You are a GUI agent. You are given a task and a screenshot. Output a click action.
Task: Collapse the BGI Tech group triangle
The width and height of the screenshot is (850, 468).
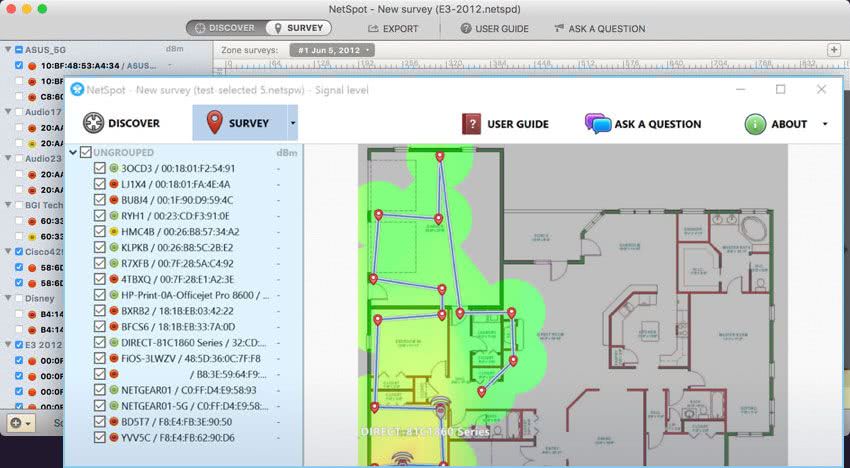[8, 204]
